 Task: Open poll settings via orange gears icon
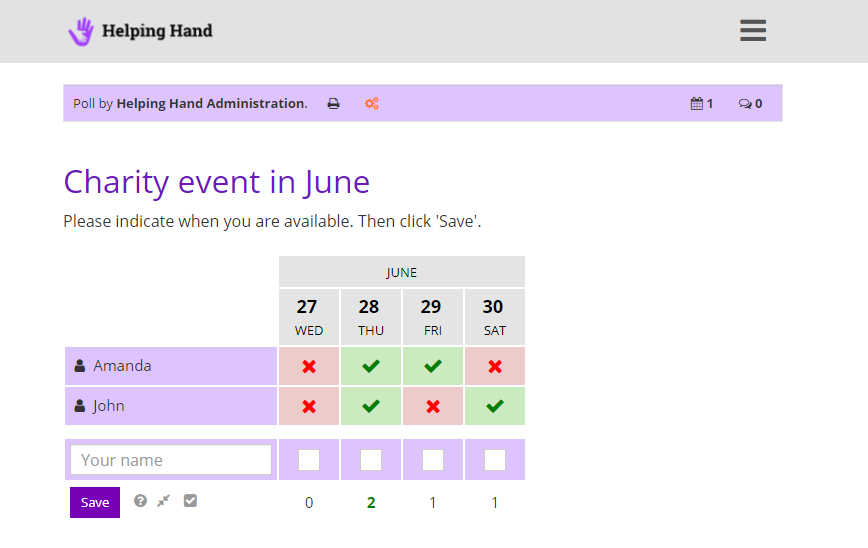pyautogui.click(x=371, y=104)
